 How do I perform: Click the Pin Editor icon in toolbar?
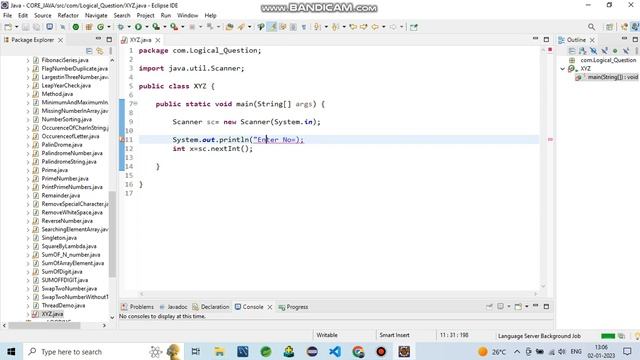(414, 27)
